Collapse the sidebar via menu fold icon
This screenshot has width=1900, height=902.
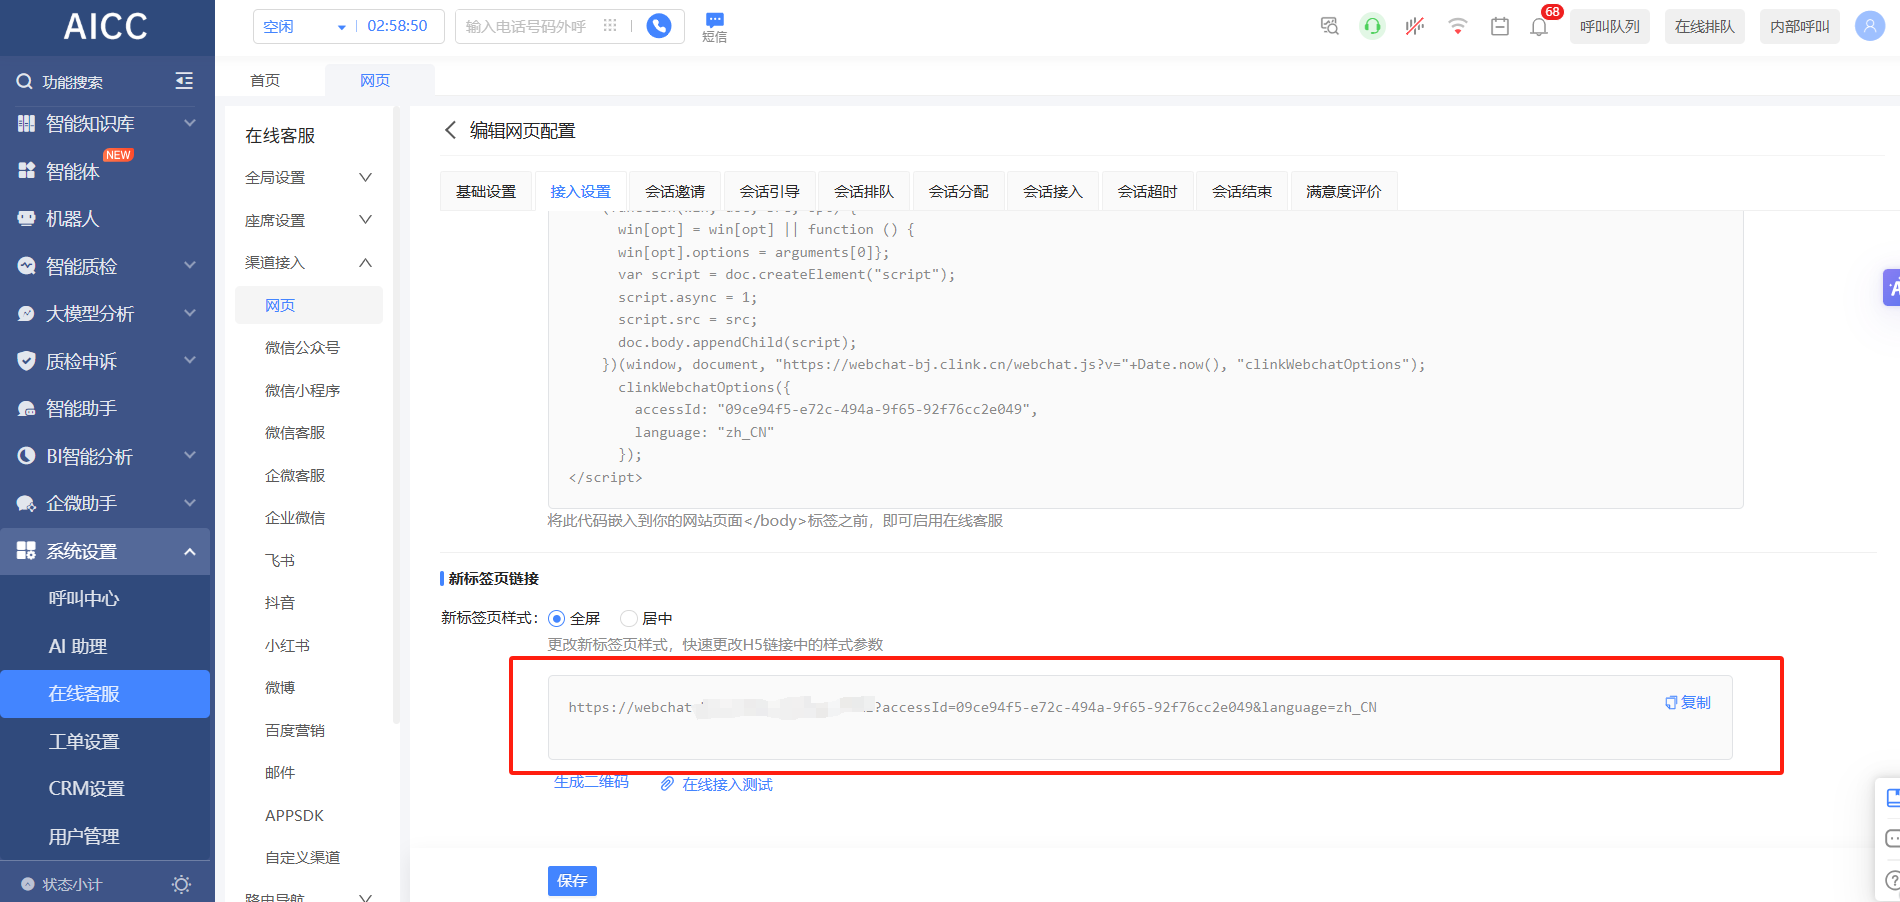point(184,81)
